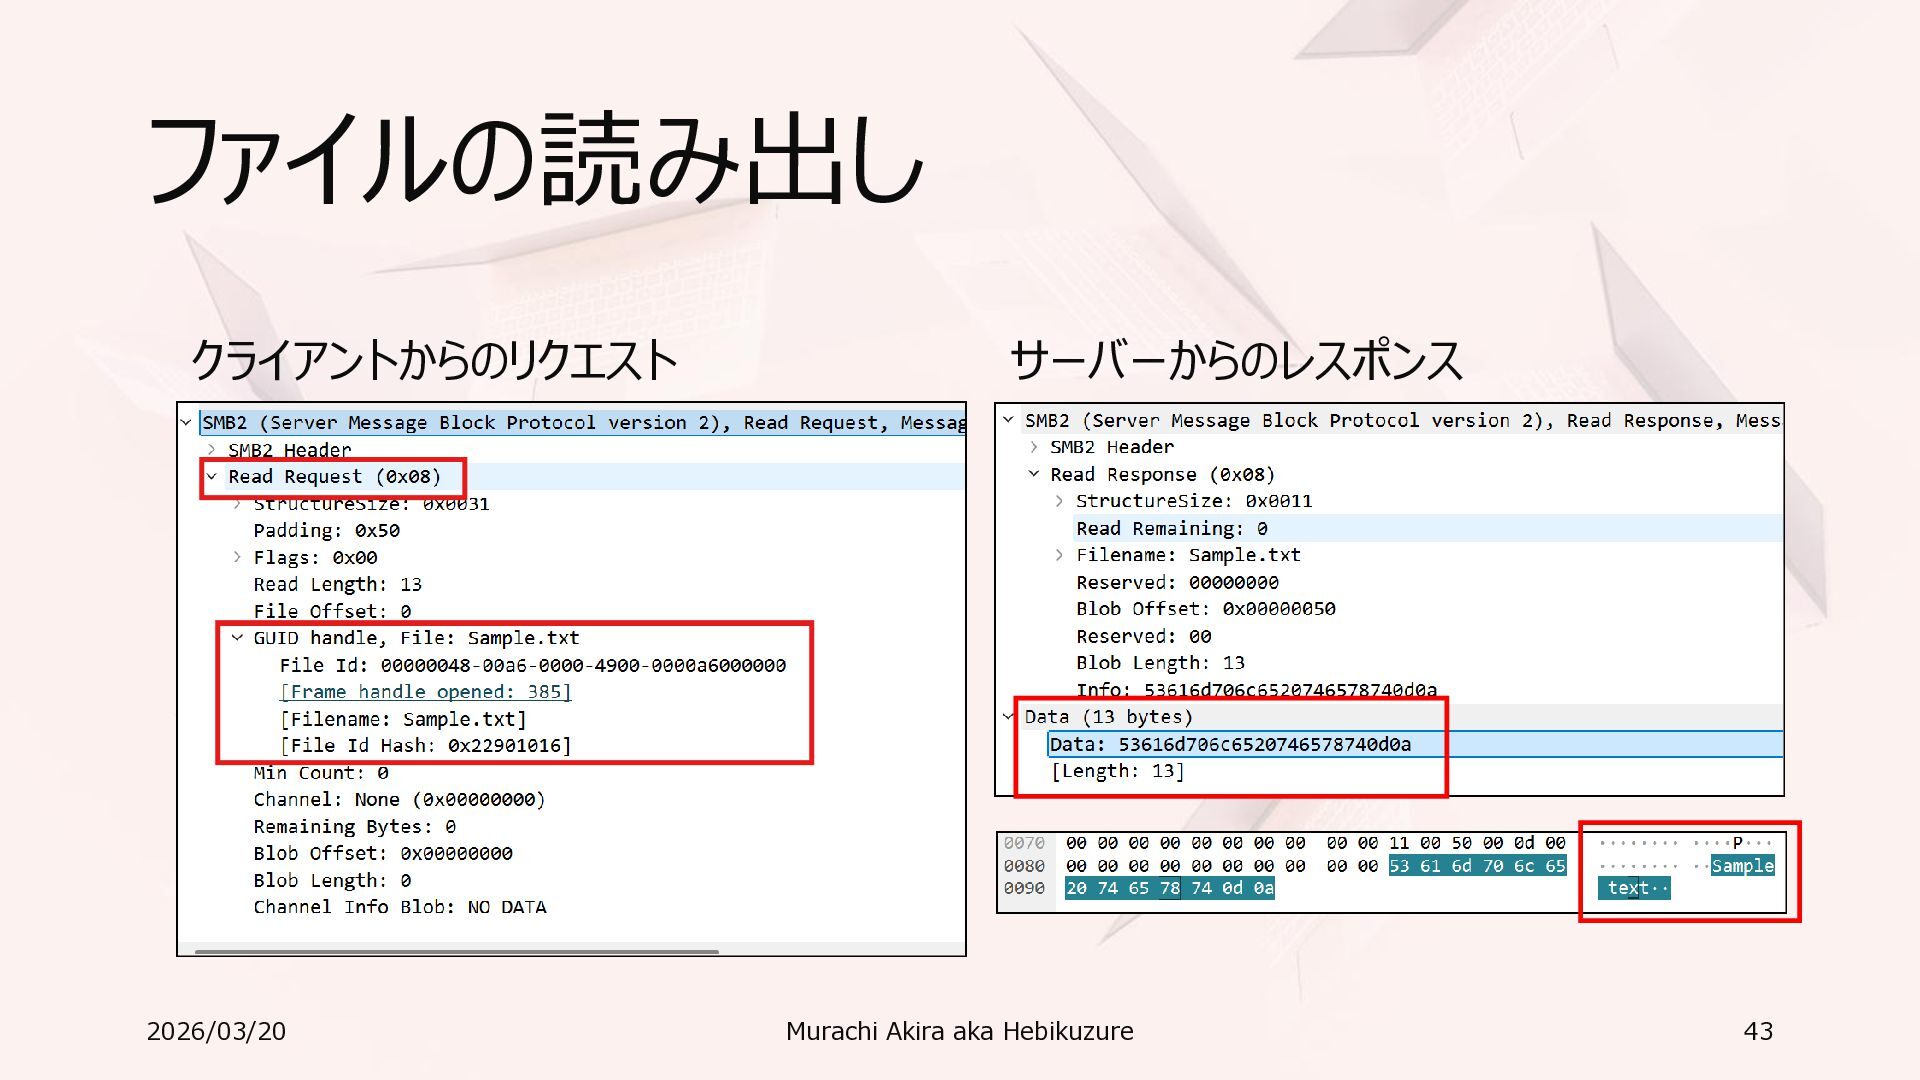Click hex offset 0080 row
1920x1080 pixels.
(x=1024, y=866)
